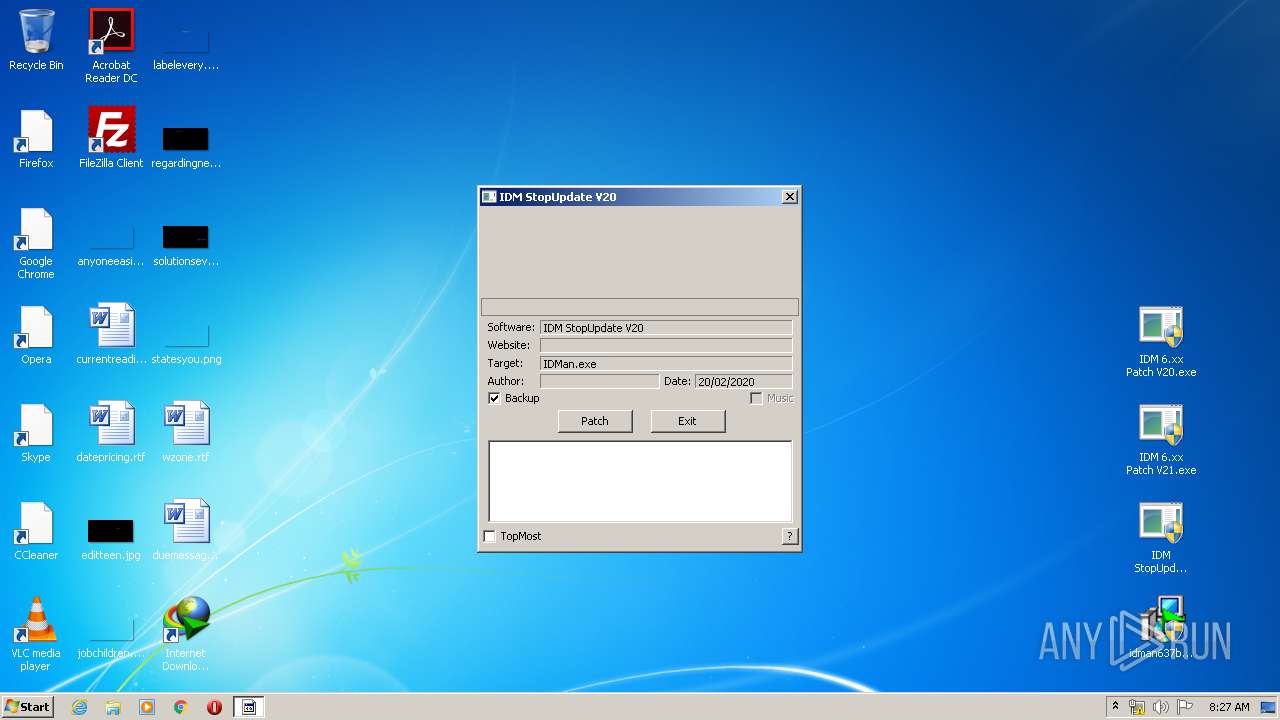Open Windows Explorer folder in taskbar
The width and height of the screenshot is (1280, 720).
coord(113,707)
